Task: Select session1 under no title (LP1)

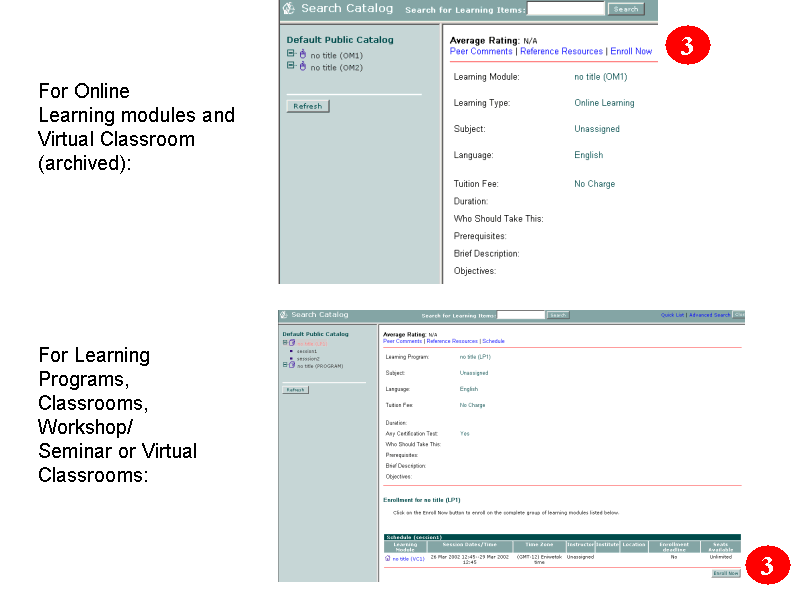Action: pyautogui.click(x=307, y=351)
